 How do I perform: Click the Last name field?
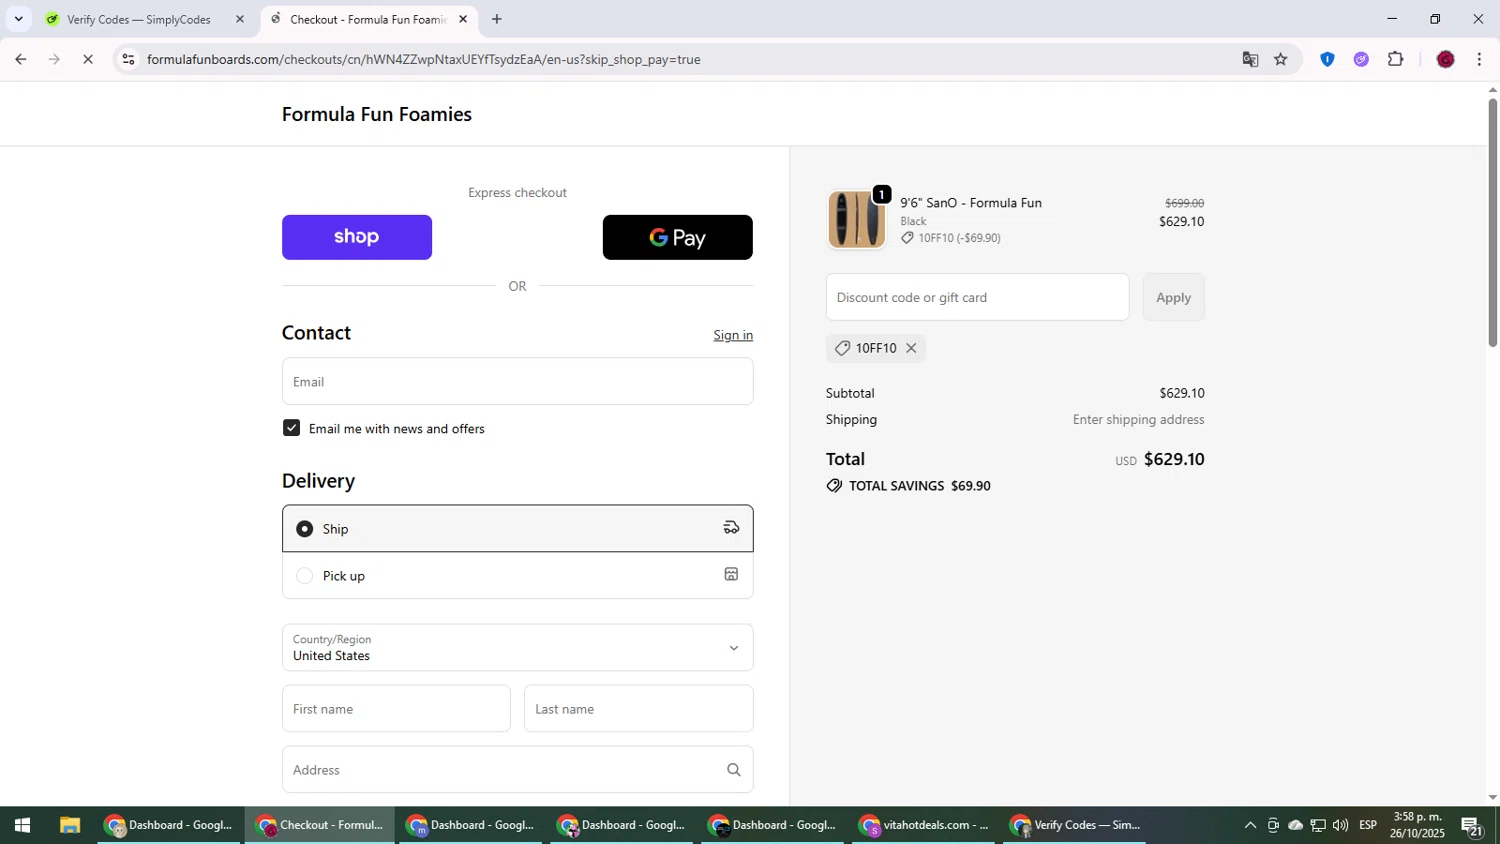638,709
